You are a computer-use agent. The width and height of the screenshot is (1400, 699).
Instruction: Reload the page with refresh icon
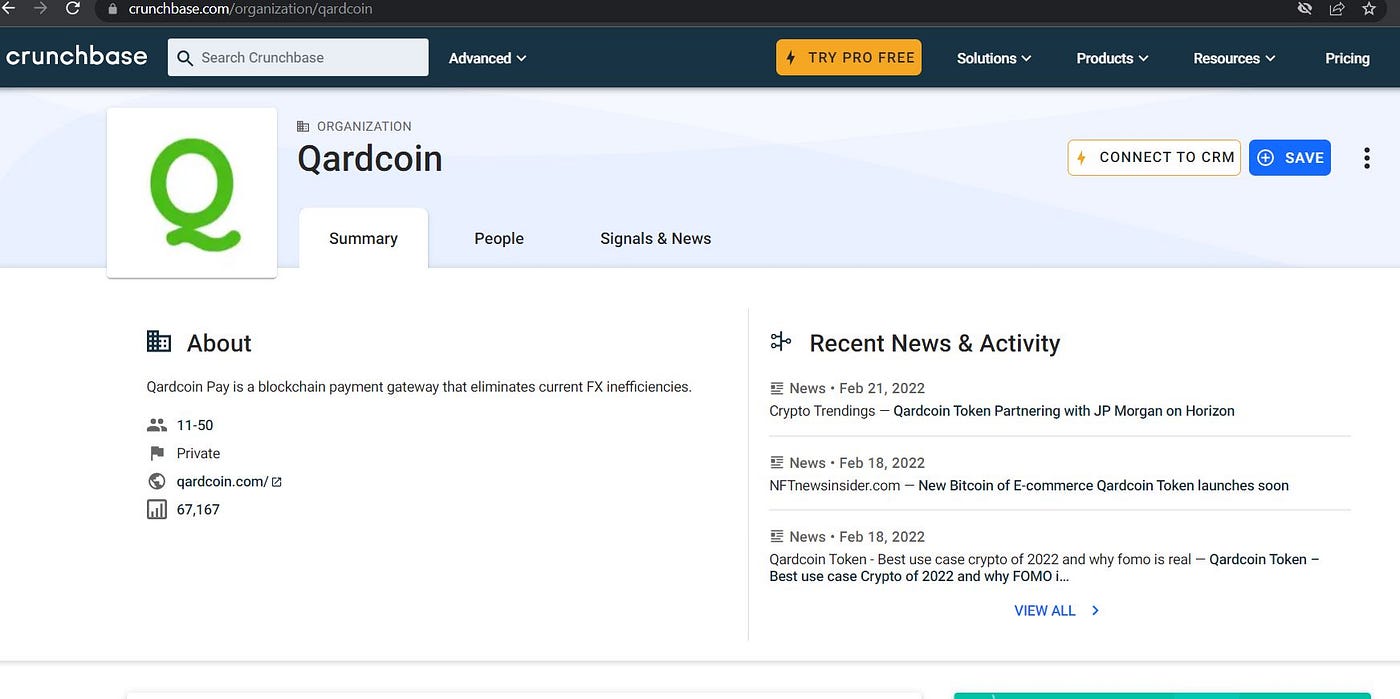pos(72,8)
